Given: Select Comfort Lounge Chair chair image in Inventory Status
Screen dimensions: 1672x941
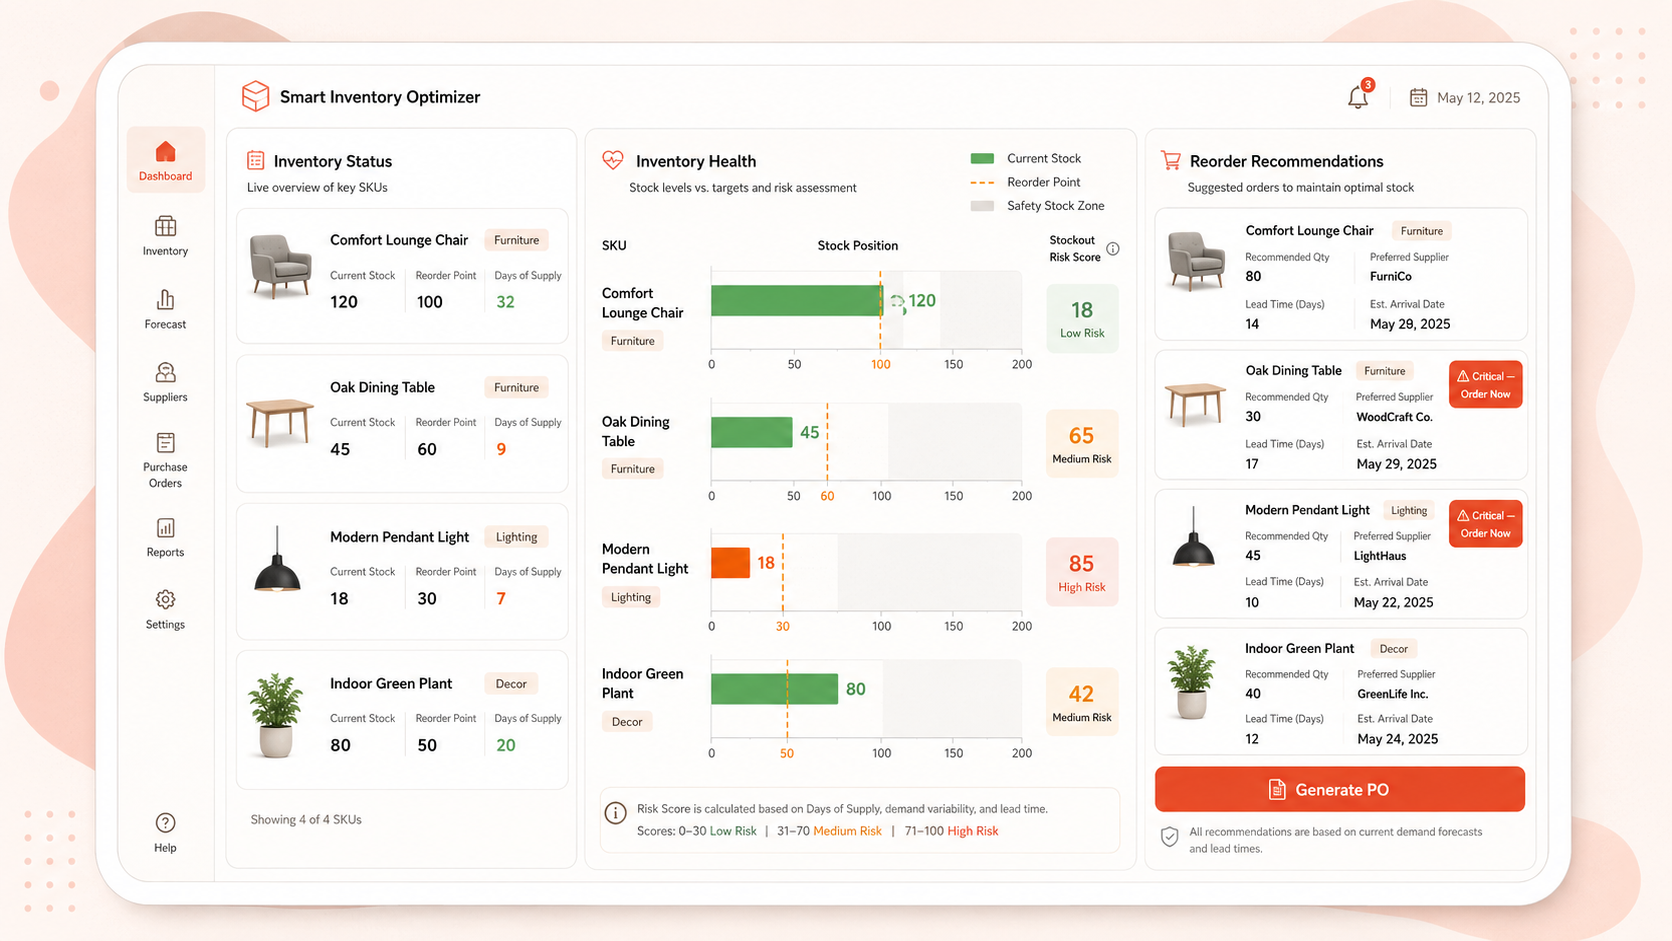Looking at the screenshot, I should [x=280, y=266].
